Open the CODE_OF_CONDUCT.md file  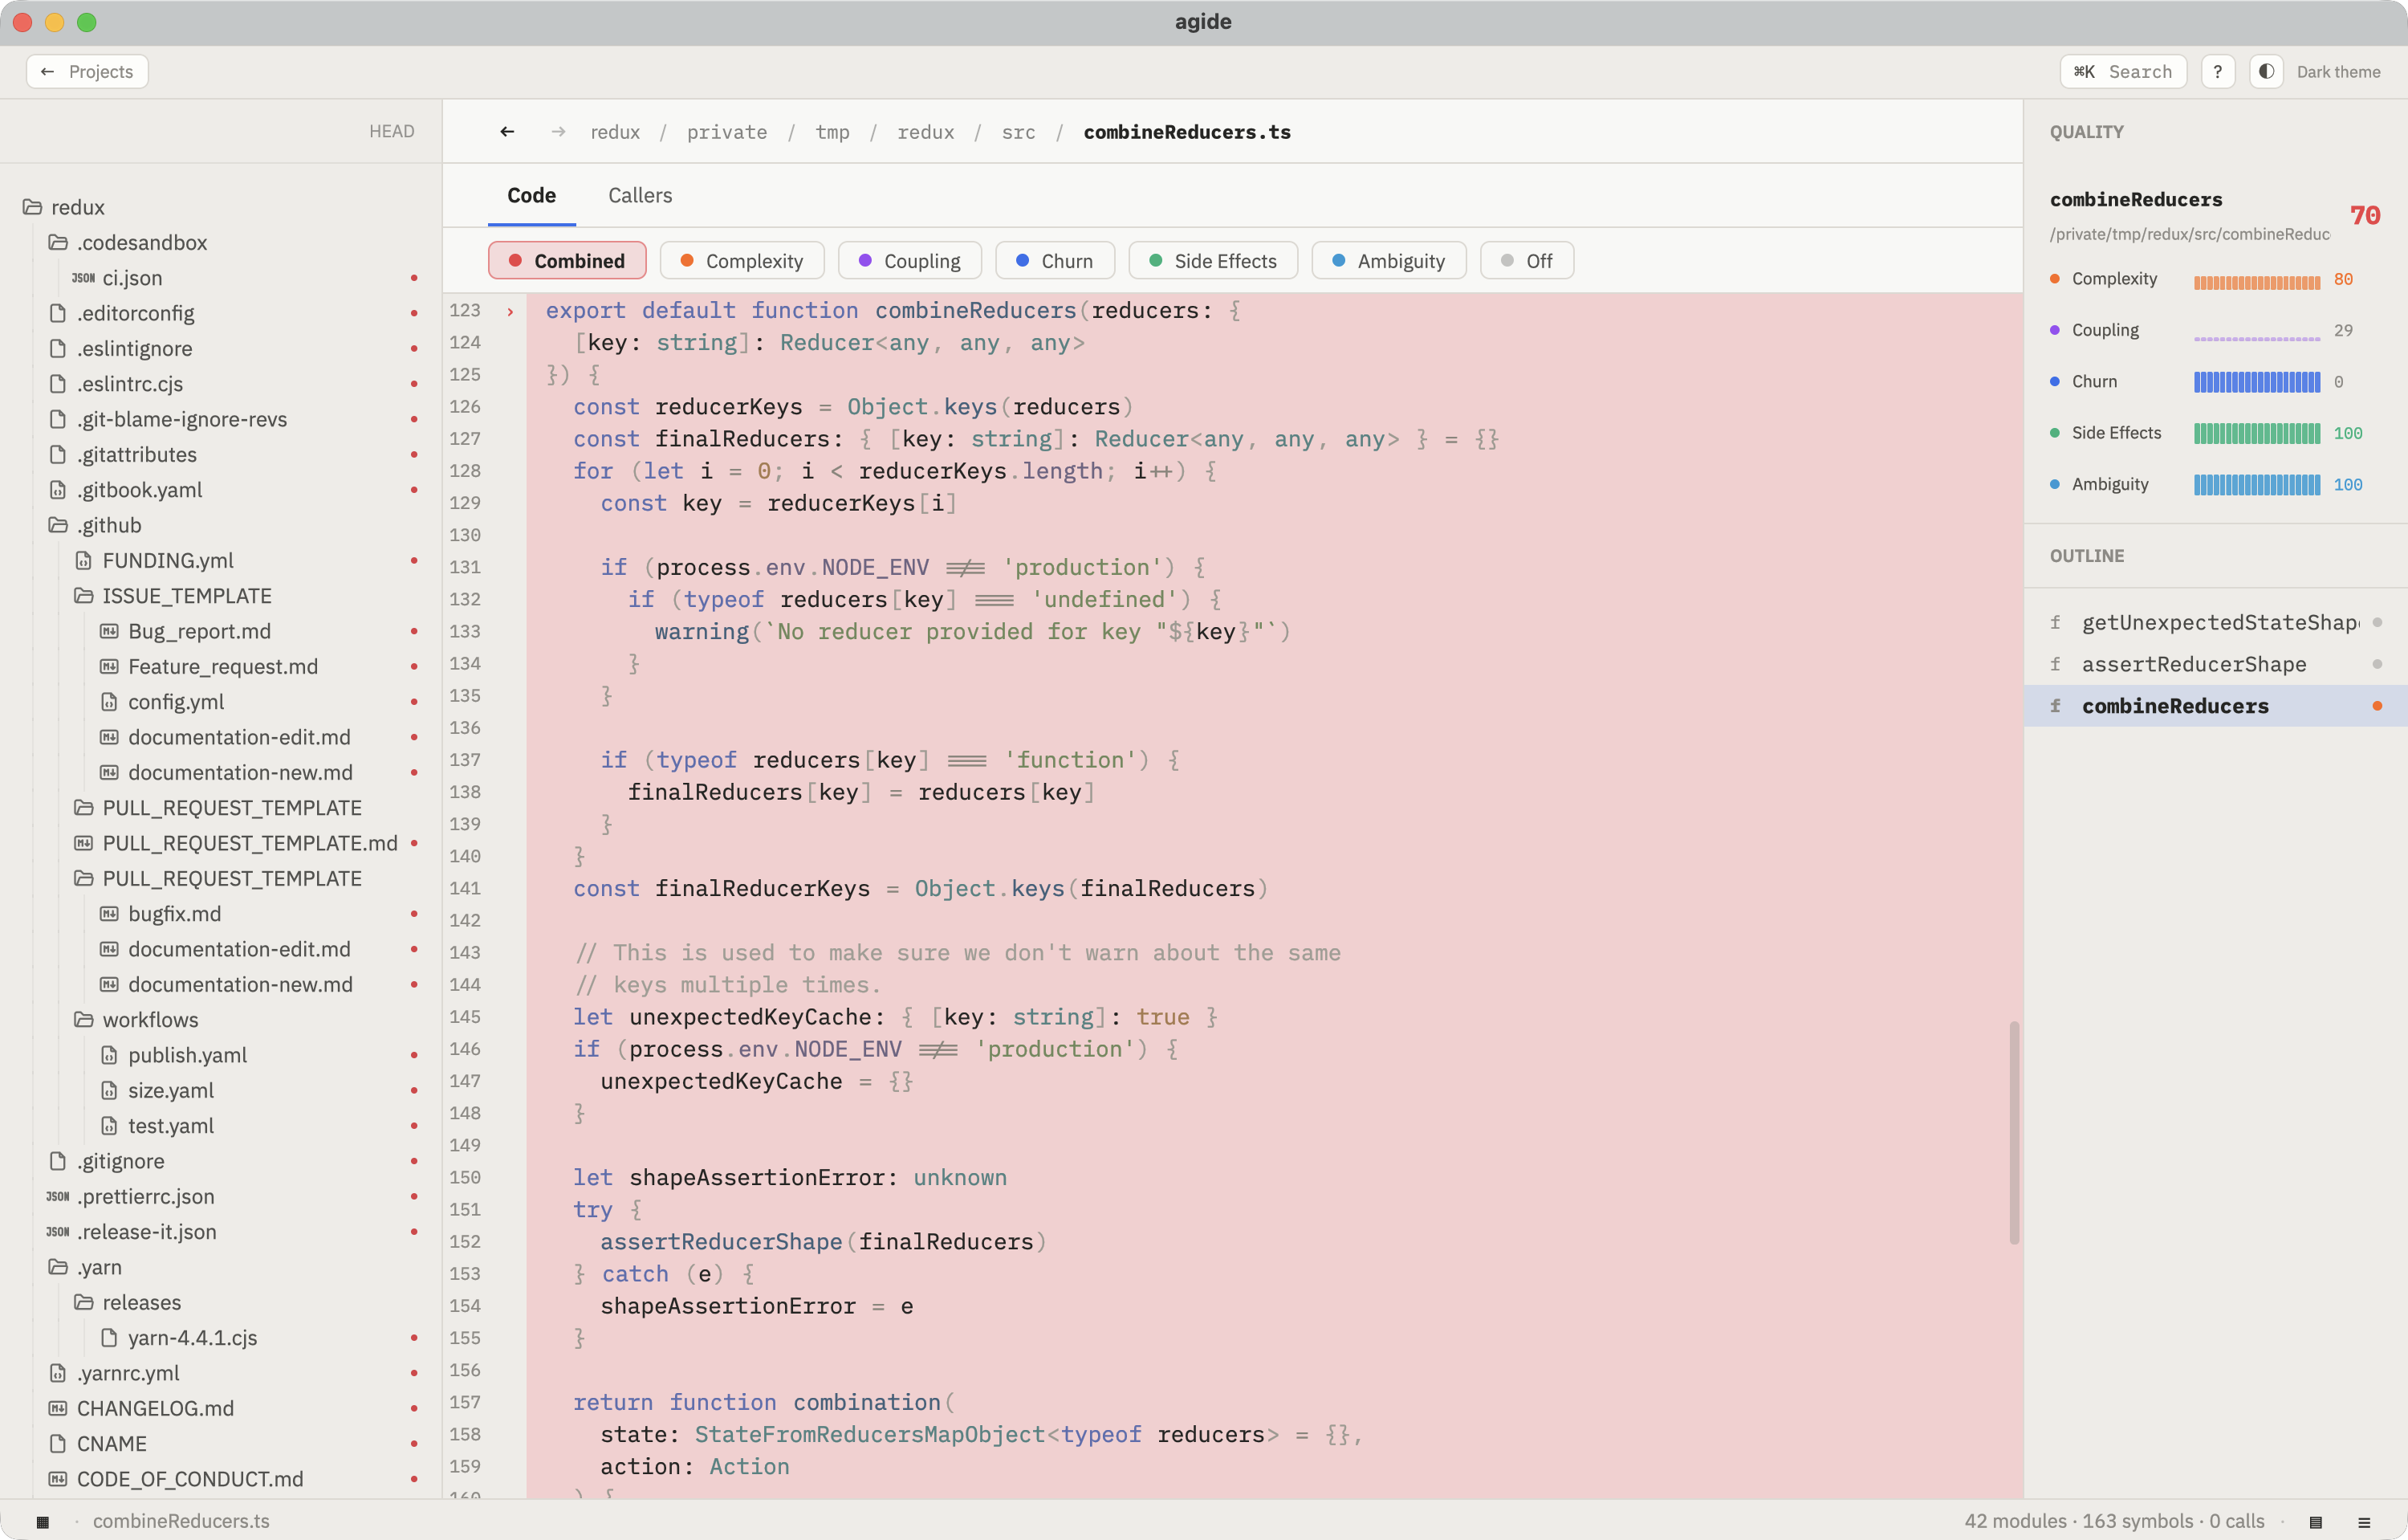(190, 1479)
